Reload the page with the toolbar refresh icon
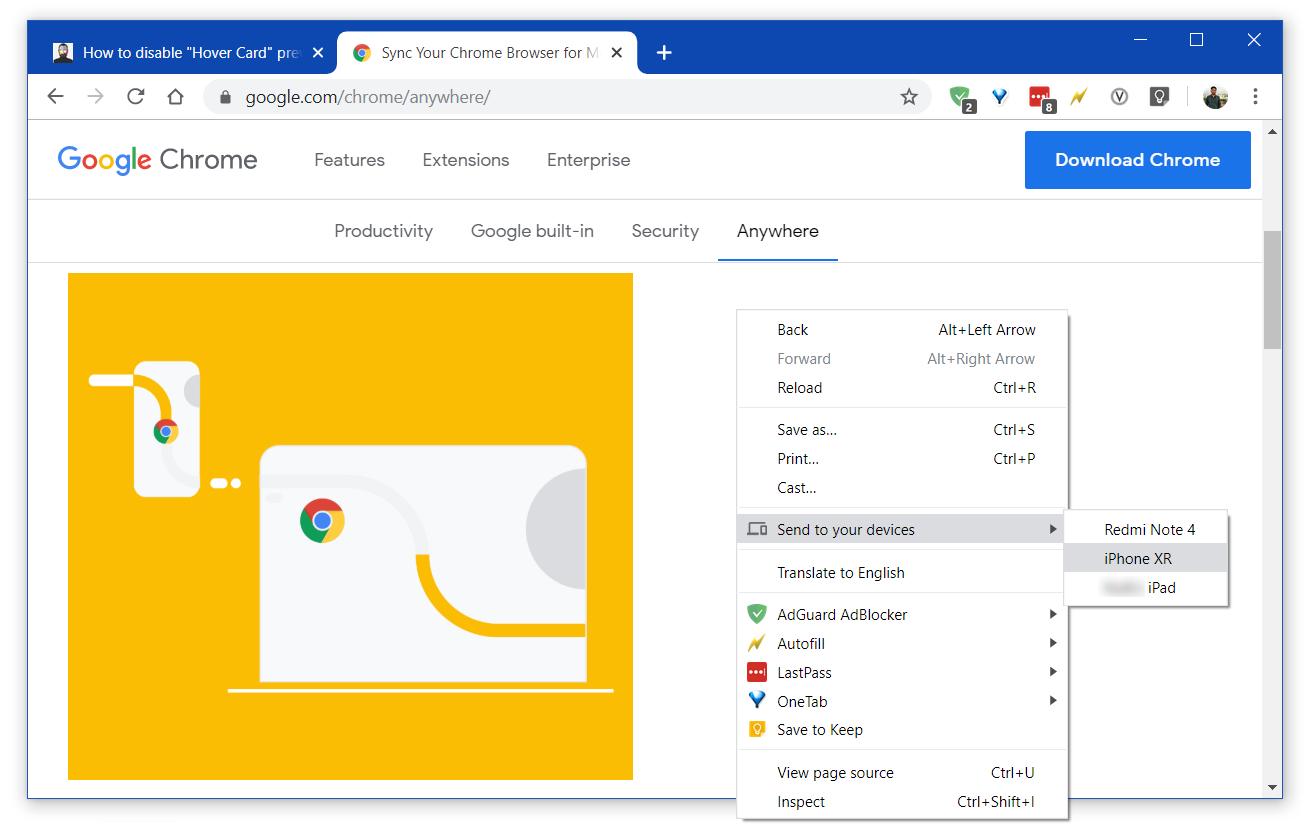This screenshot has height=839, width=1309. point(136,97)
